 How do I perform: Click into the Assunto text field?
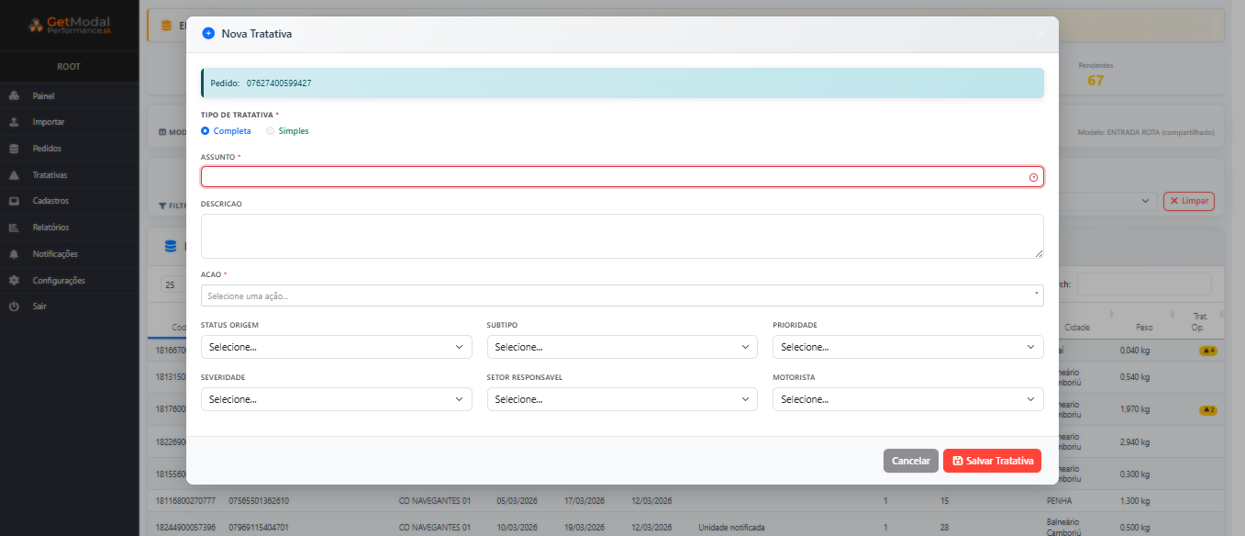coord(622,177)
